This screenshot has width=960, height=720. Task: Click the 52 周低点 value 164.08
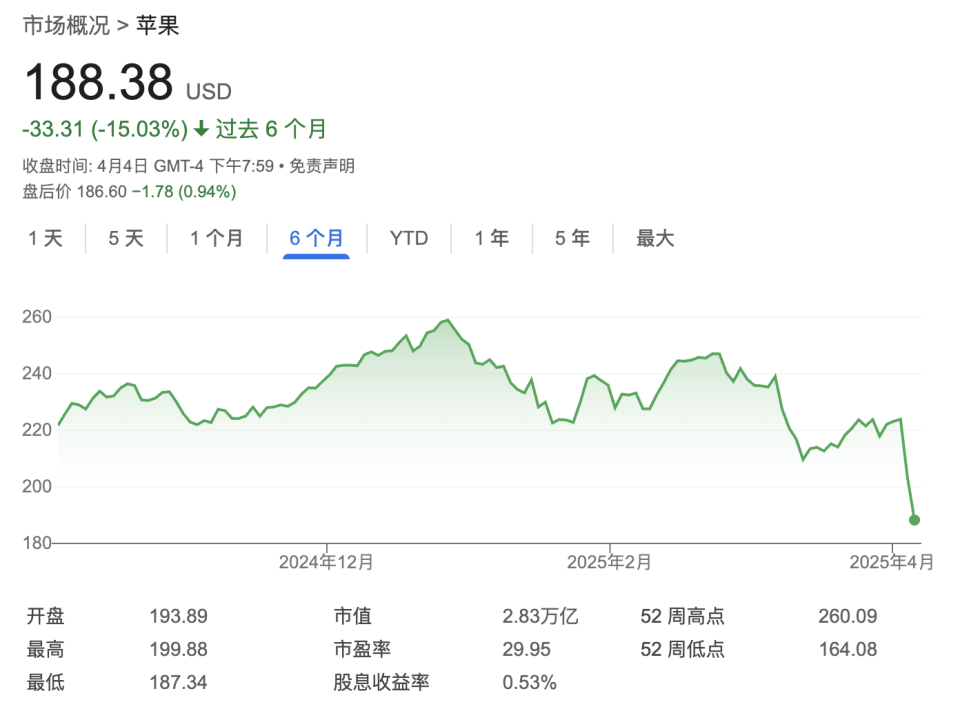tap(848, 649)
